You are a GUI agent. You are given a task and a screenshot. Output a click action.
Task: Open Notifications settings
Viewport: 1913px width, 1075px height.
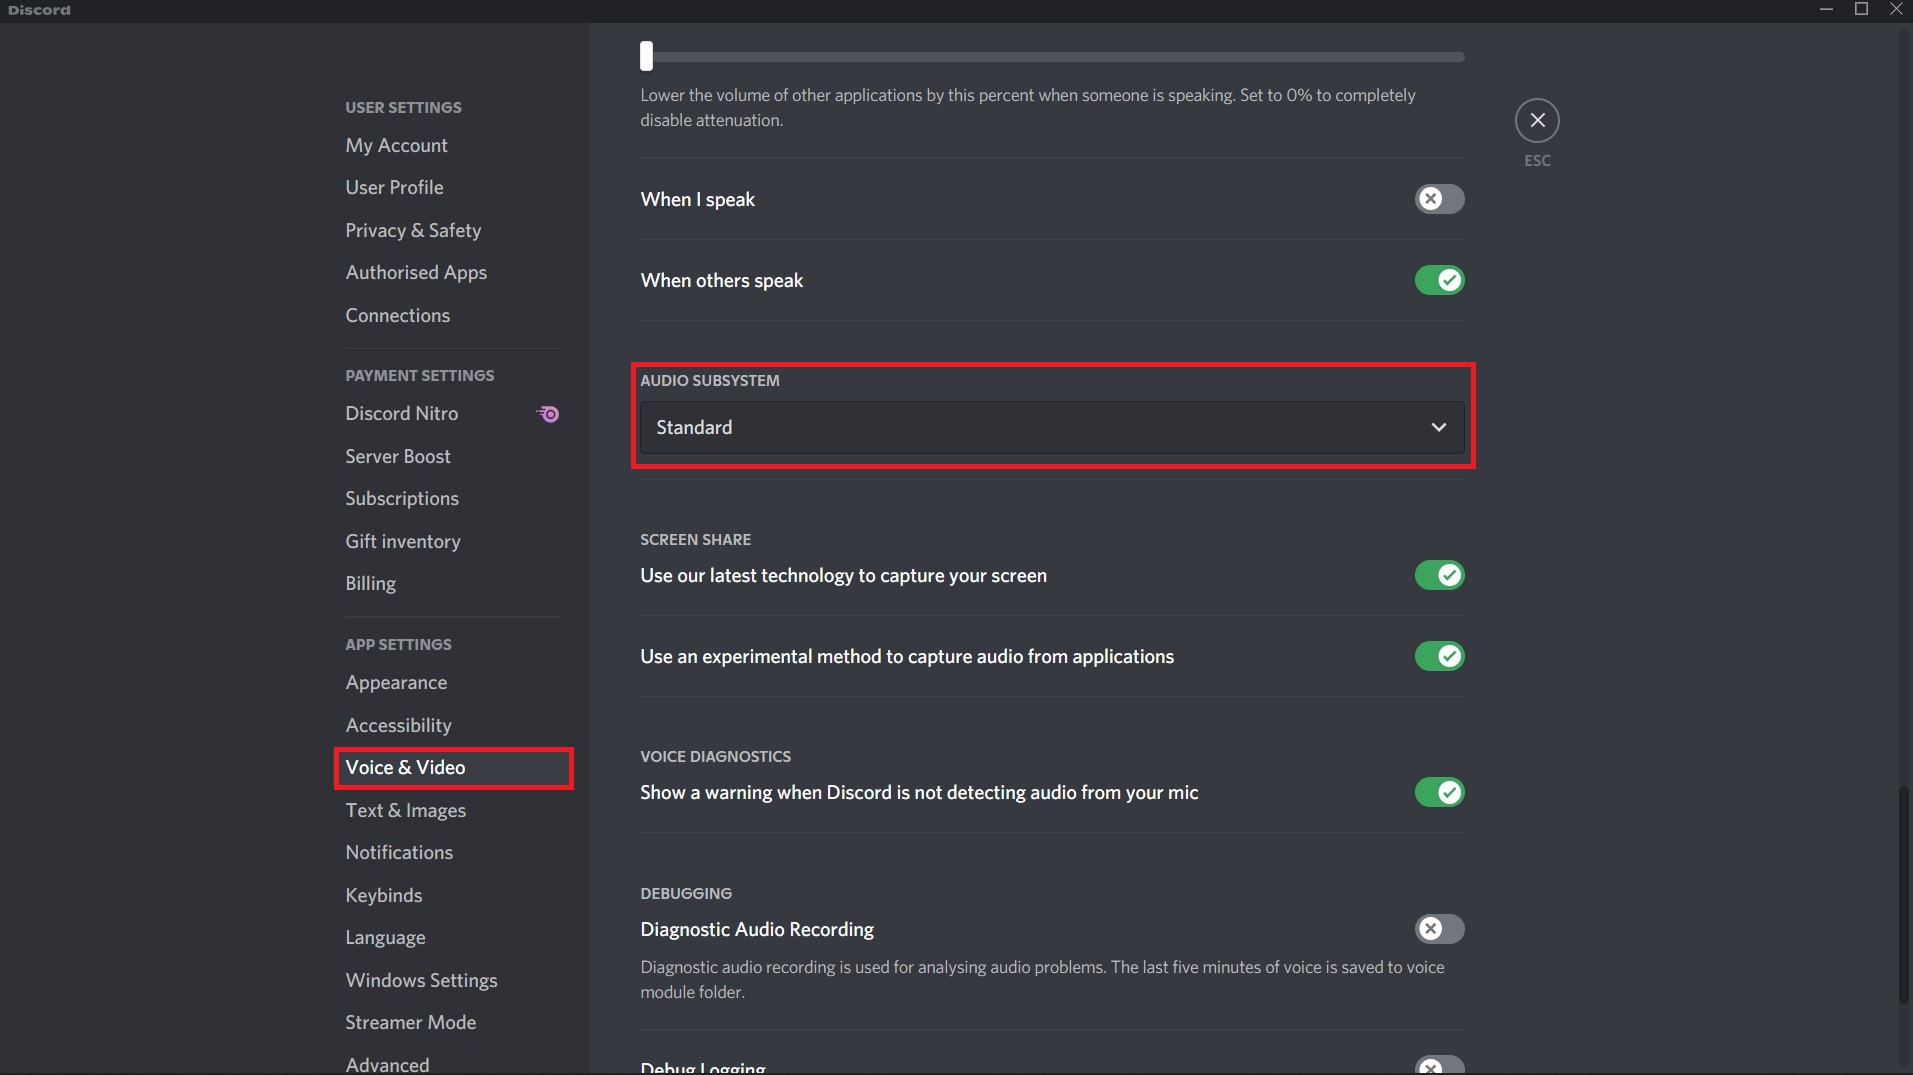[x=399, y=852]
